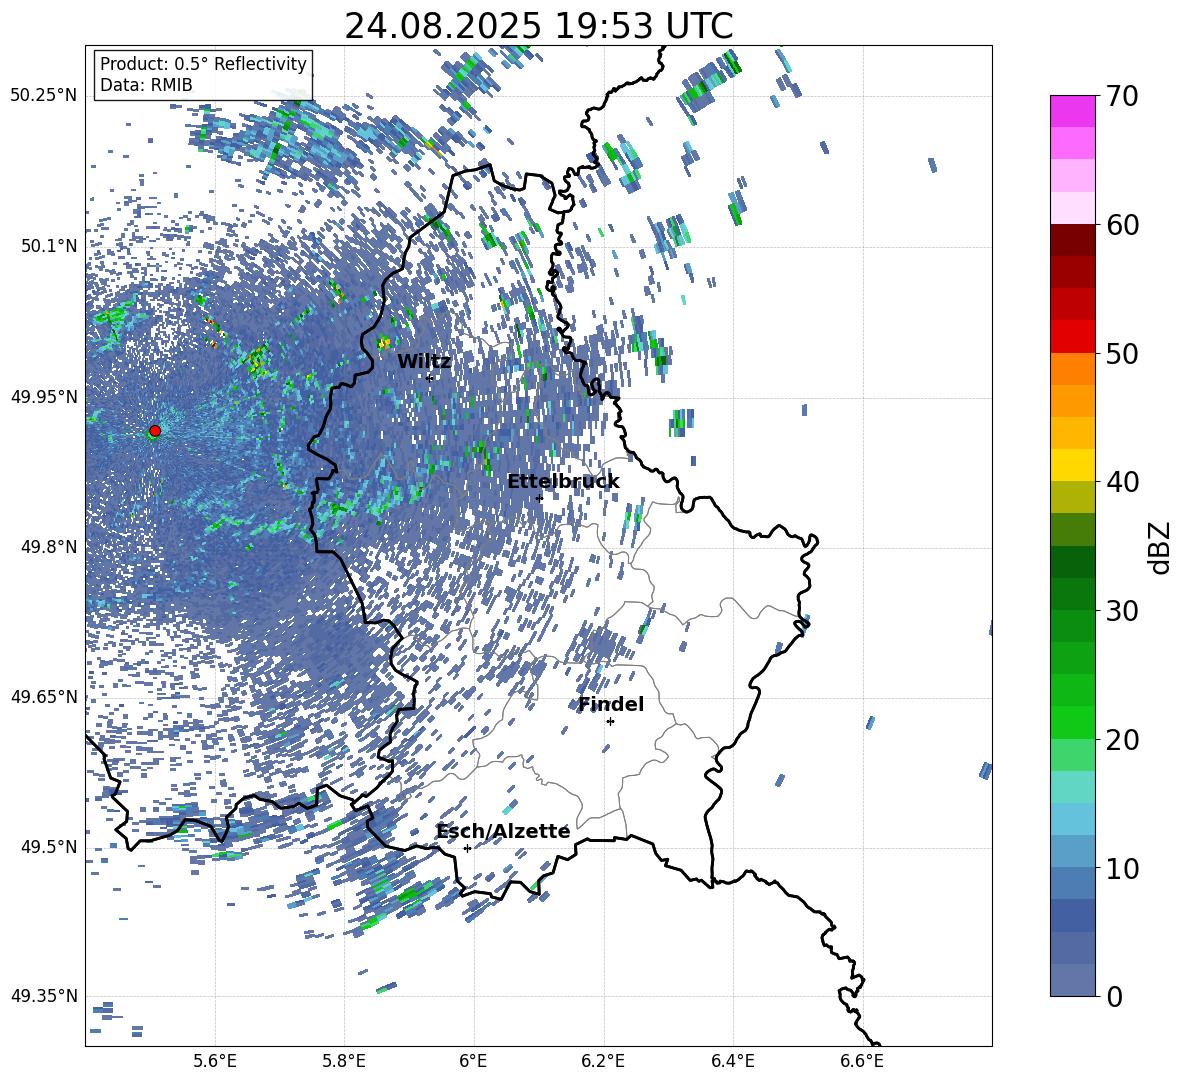Click the title '24.08.2025 19:53 UTC'
Viewport: 1184px width, 1081px height.
538,26
